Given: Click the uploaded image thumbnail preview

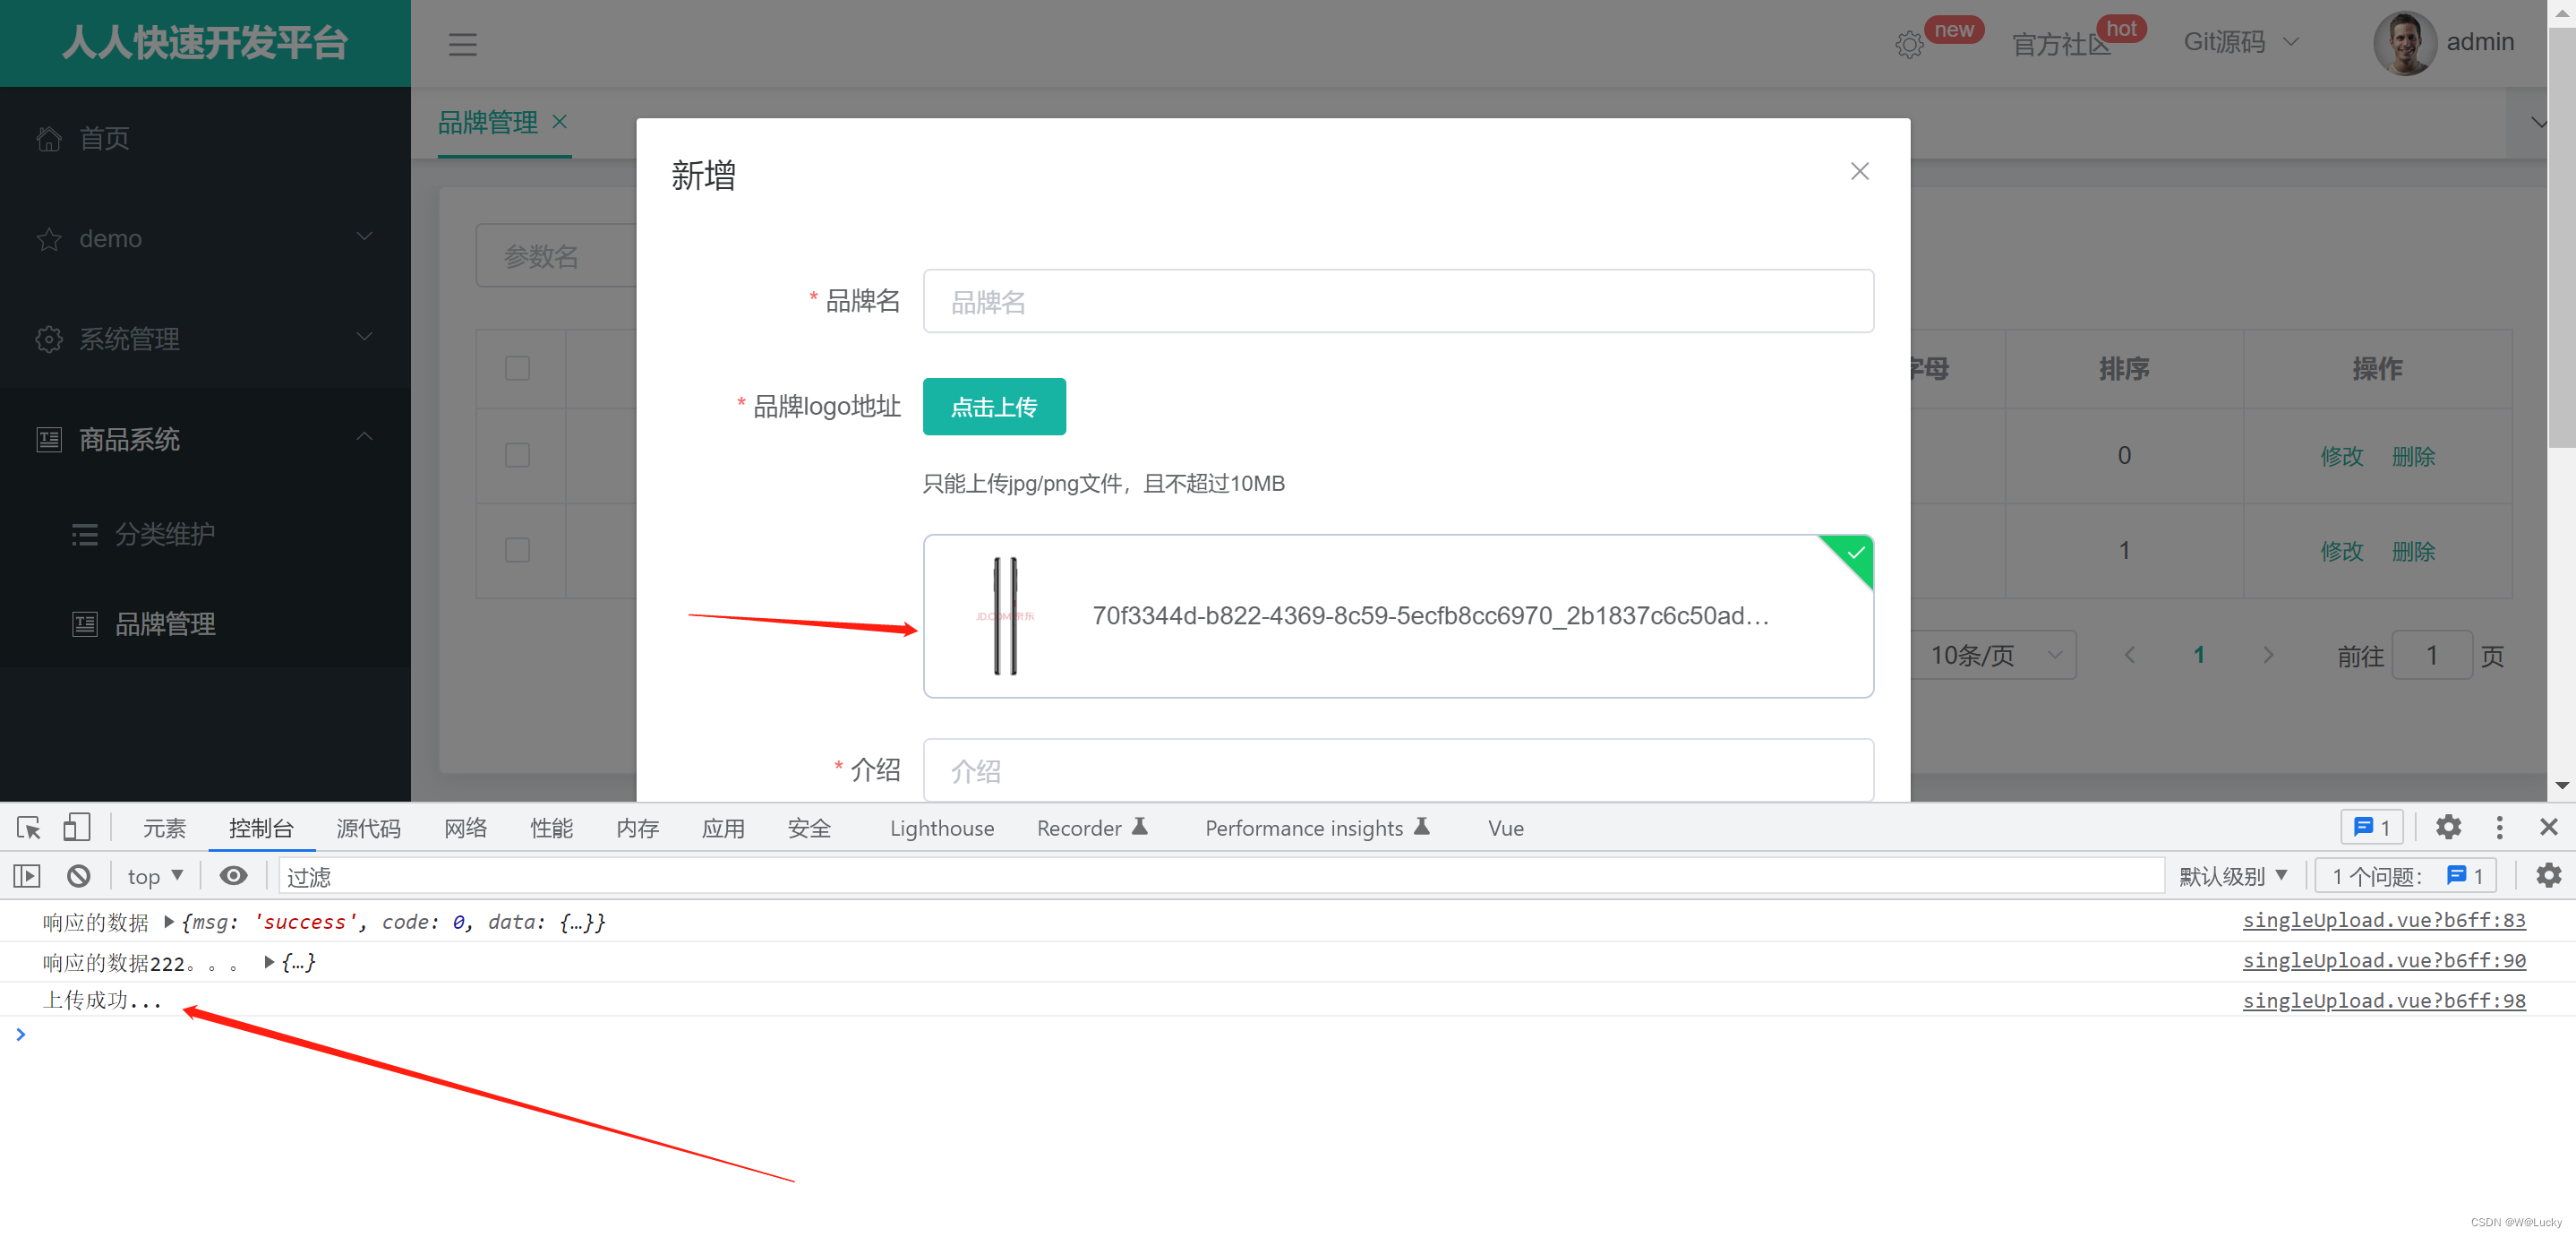Looking at the screenshot, I should (1005, 617).
